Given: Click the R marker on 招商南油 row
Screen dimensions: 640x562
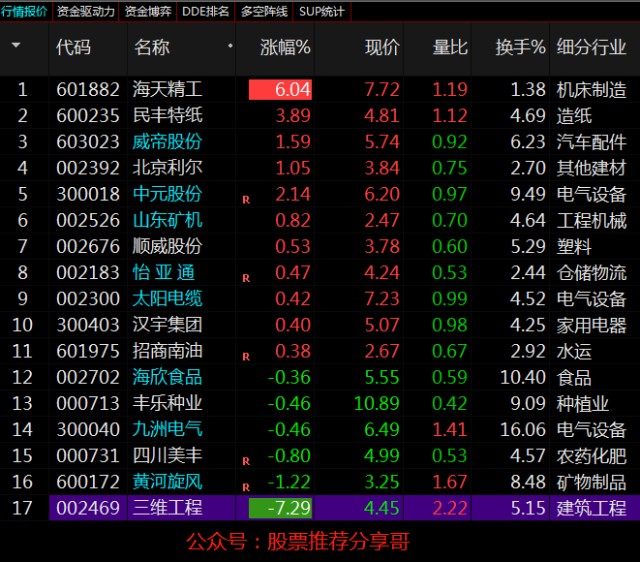Looking at the screenshot, I should (246, 355).
